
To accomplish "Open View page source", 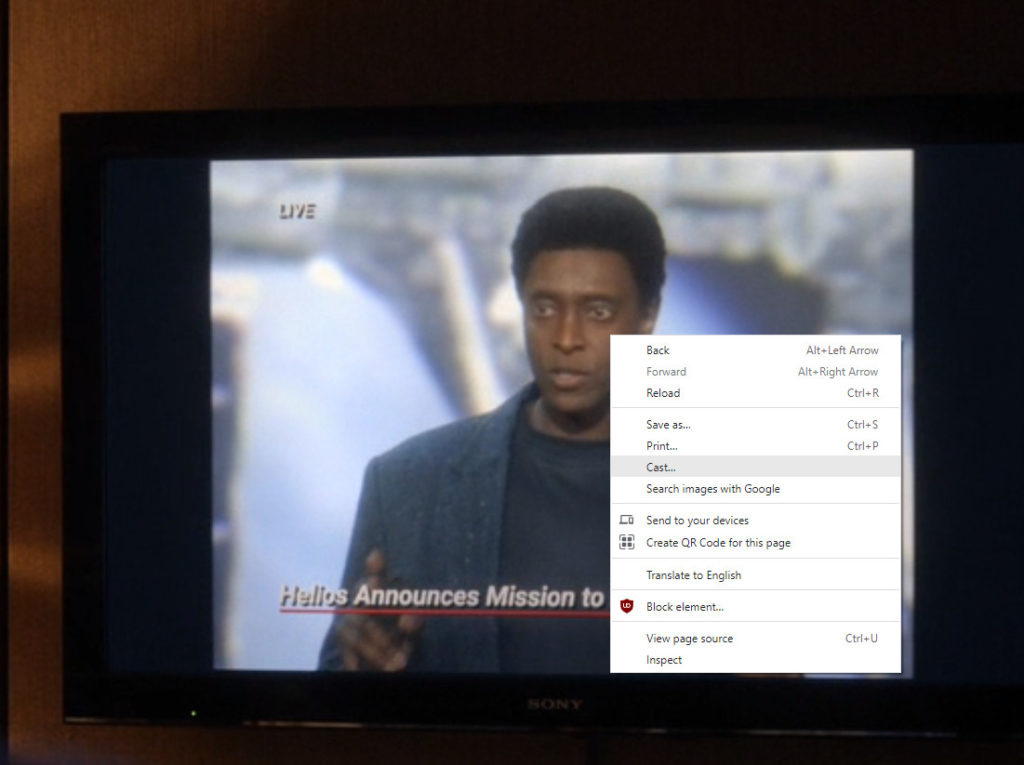I will pos(689,639).
